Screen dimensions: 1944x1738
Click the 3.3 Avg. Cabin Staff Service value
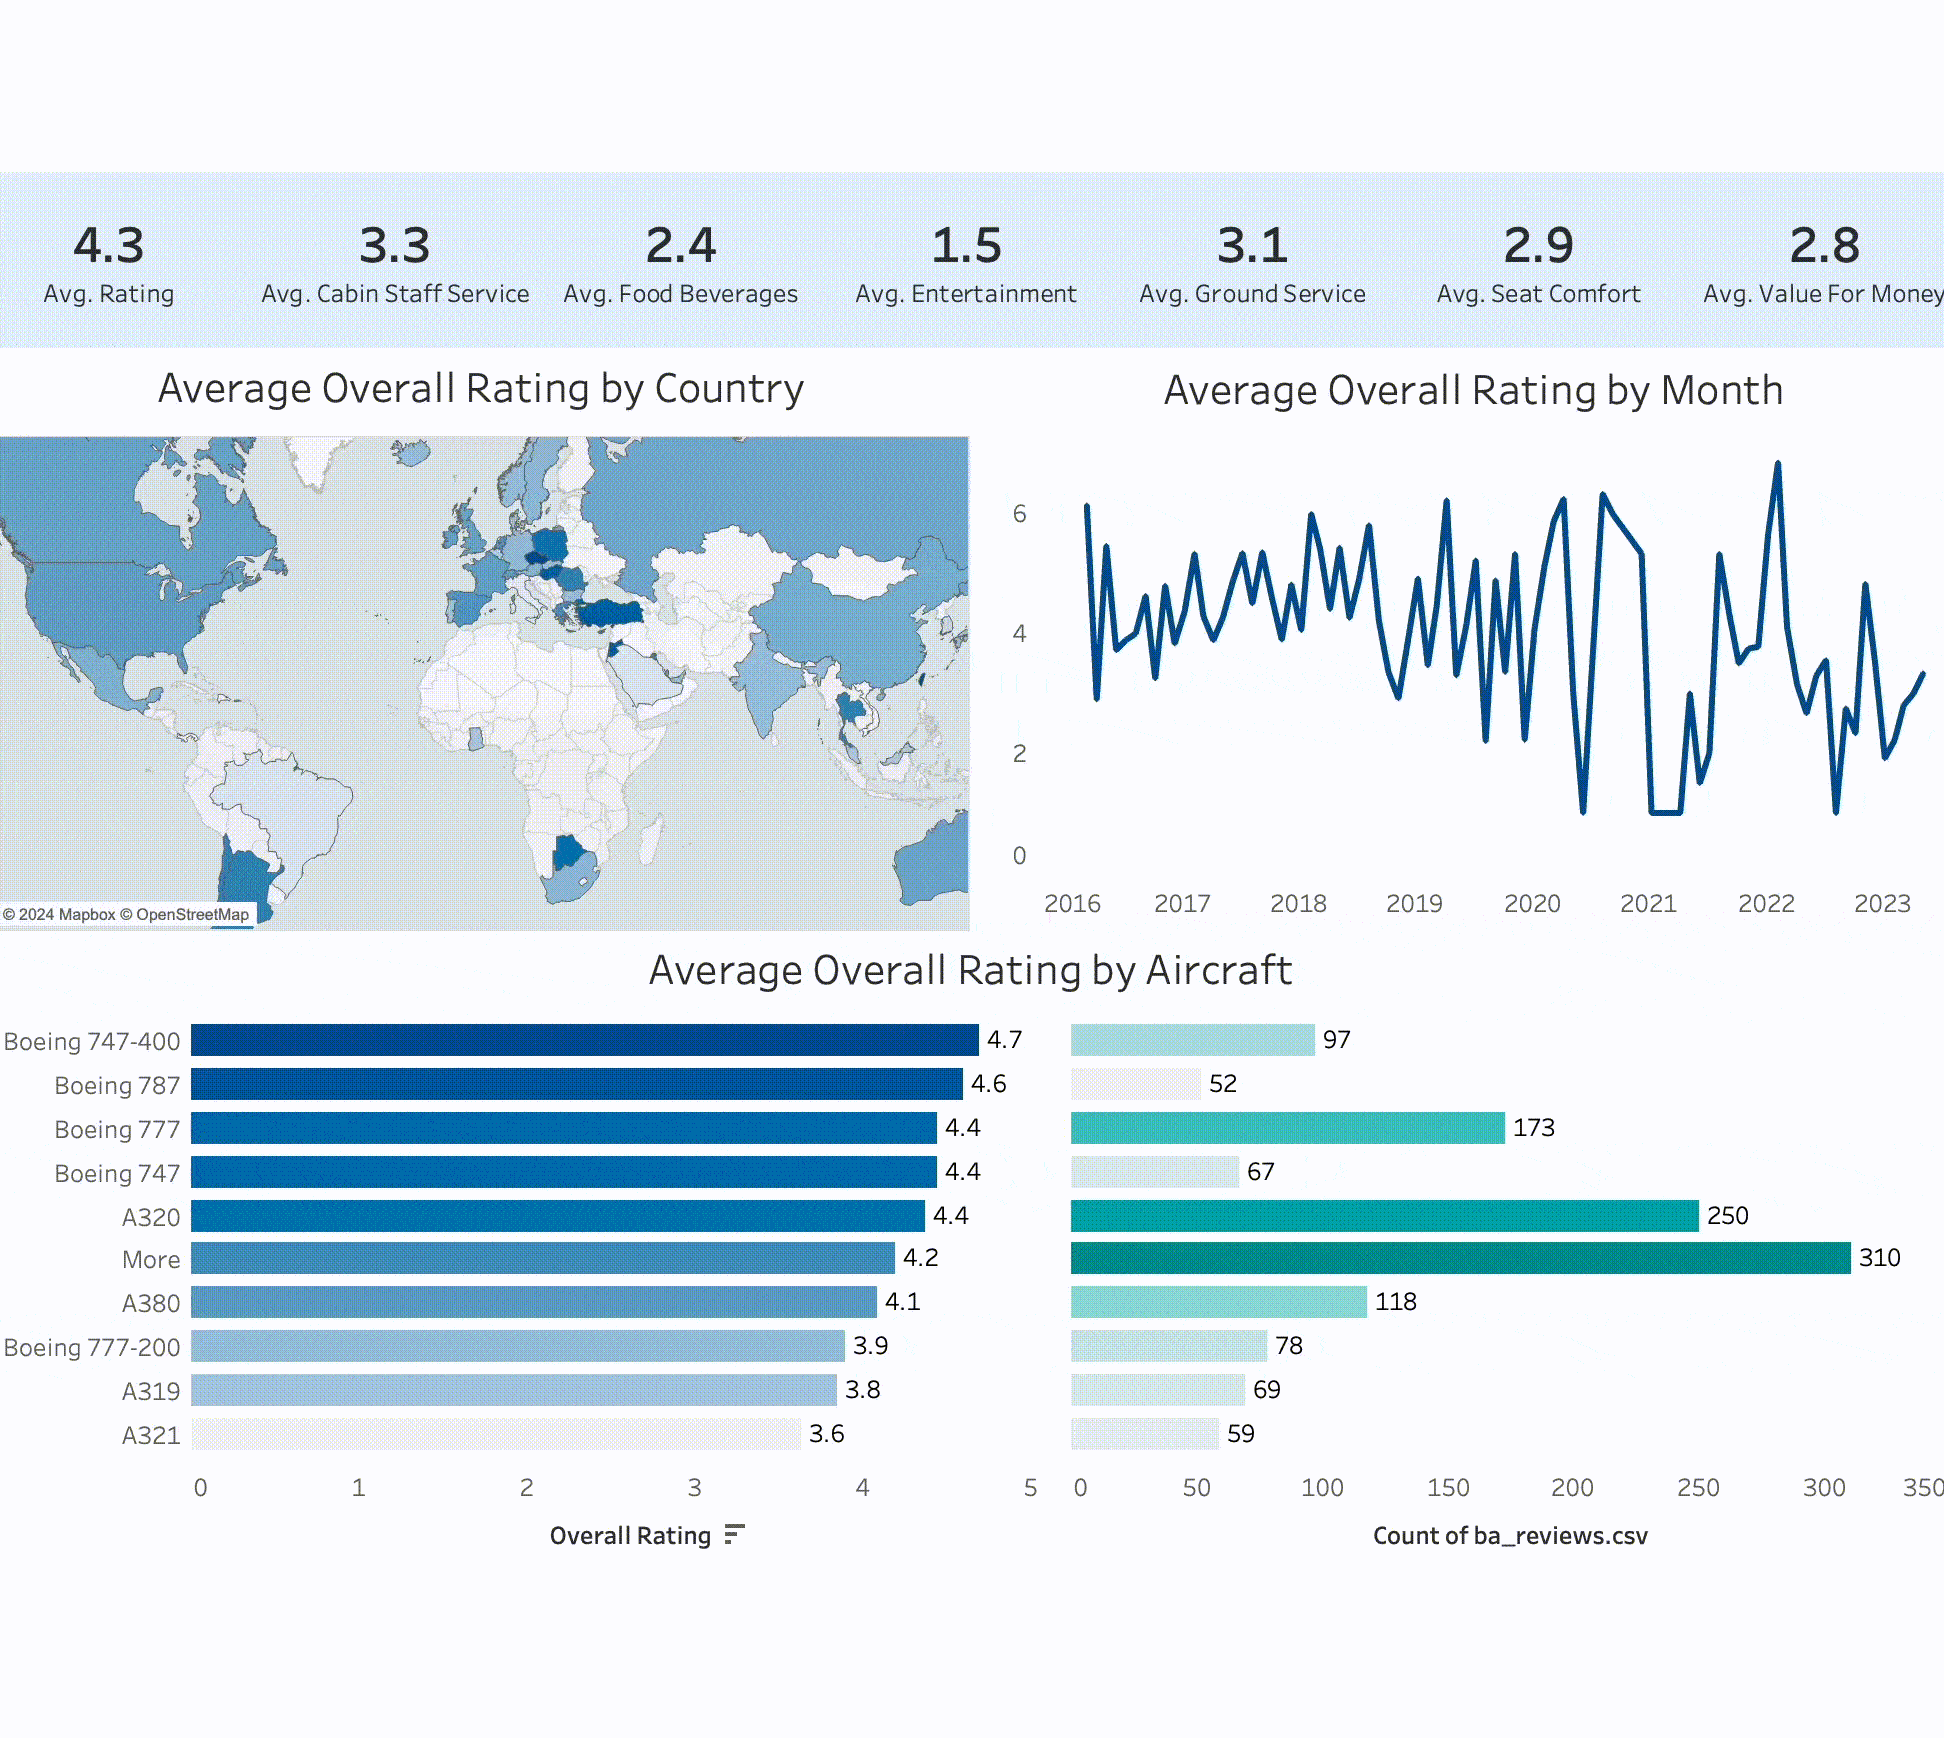[x=395, y=246]
